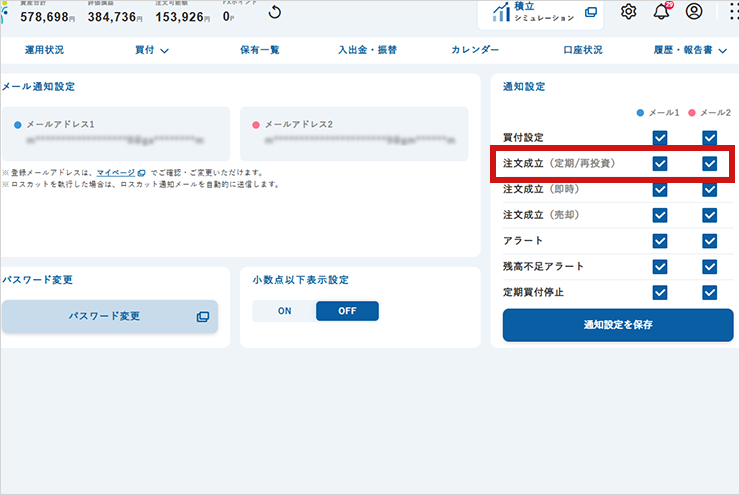The height and width of the screenshot is (495, 740).
Task: Click the new-window icon on パスワード変更 button
Action: point(202,317)
